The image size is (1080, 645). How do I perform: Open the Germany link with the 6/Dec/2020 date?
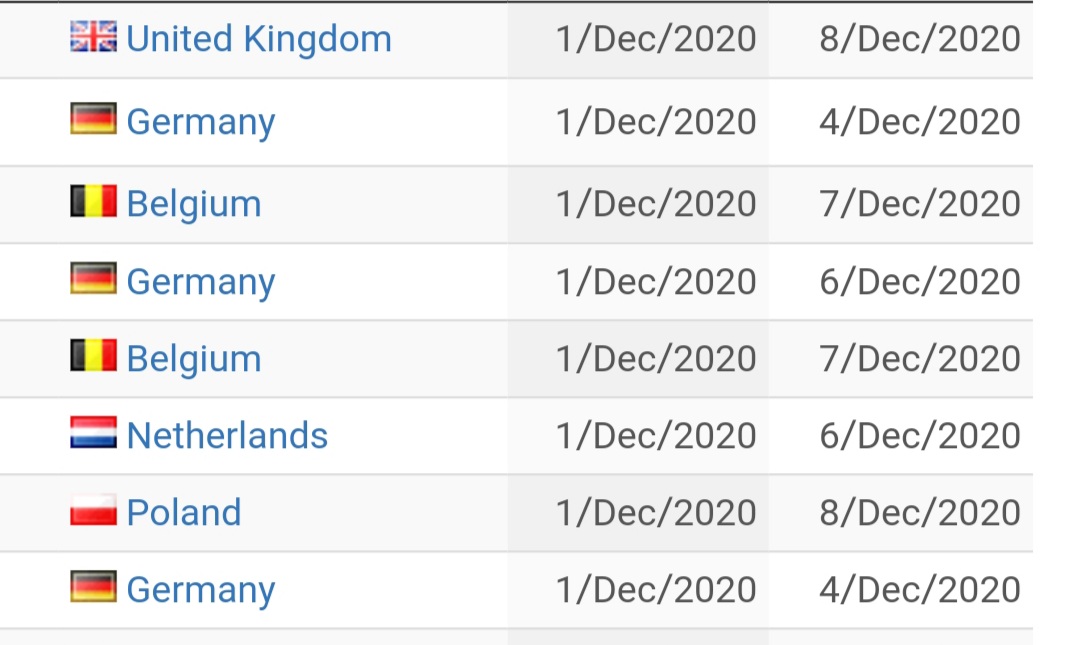tap(201, 283)
